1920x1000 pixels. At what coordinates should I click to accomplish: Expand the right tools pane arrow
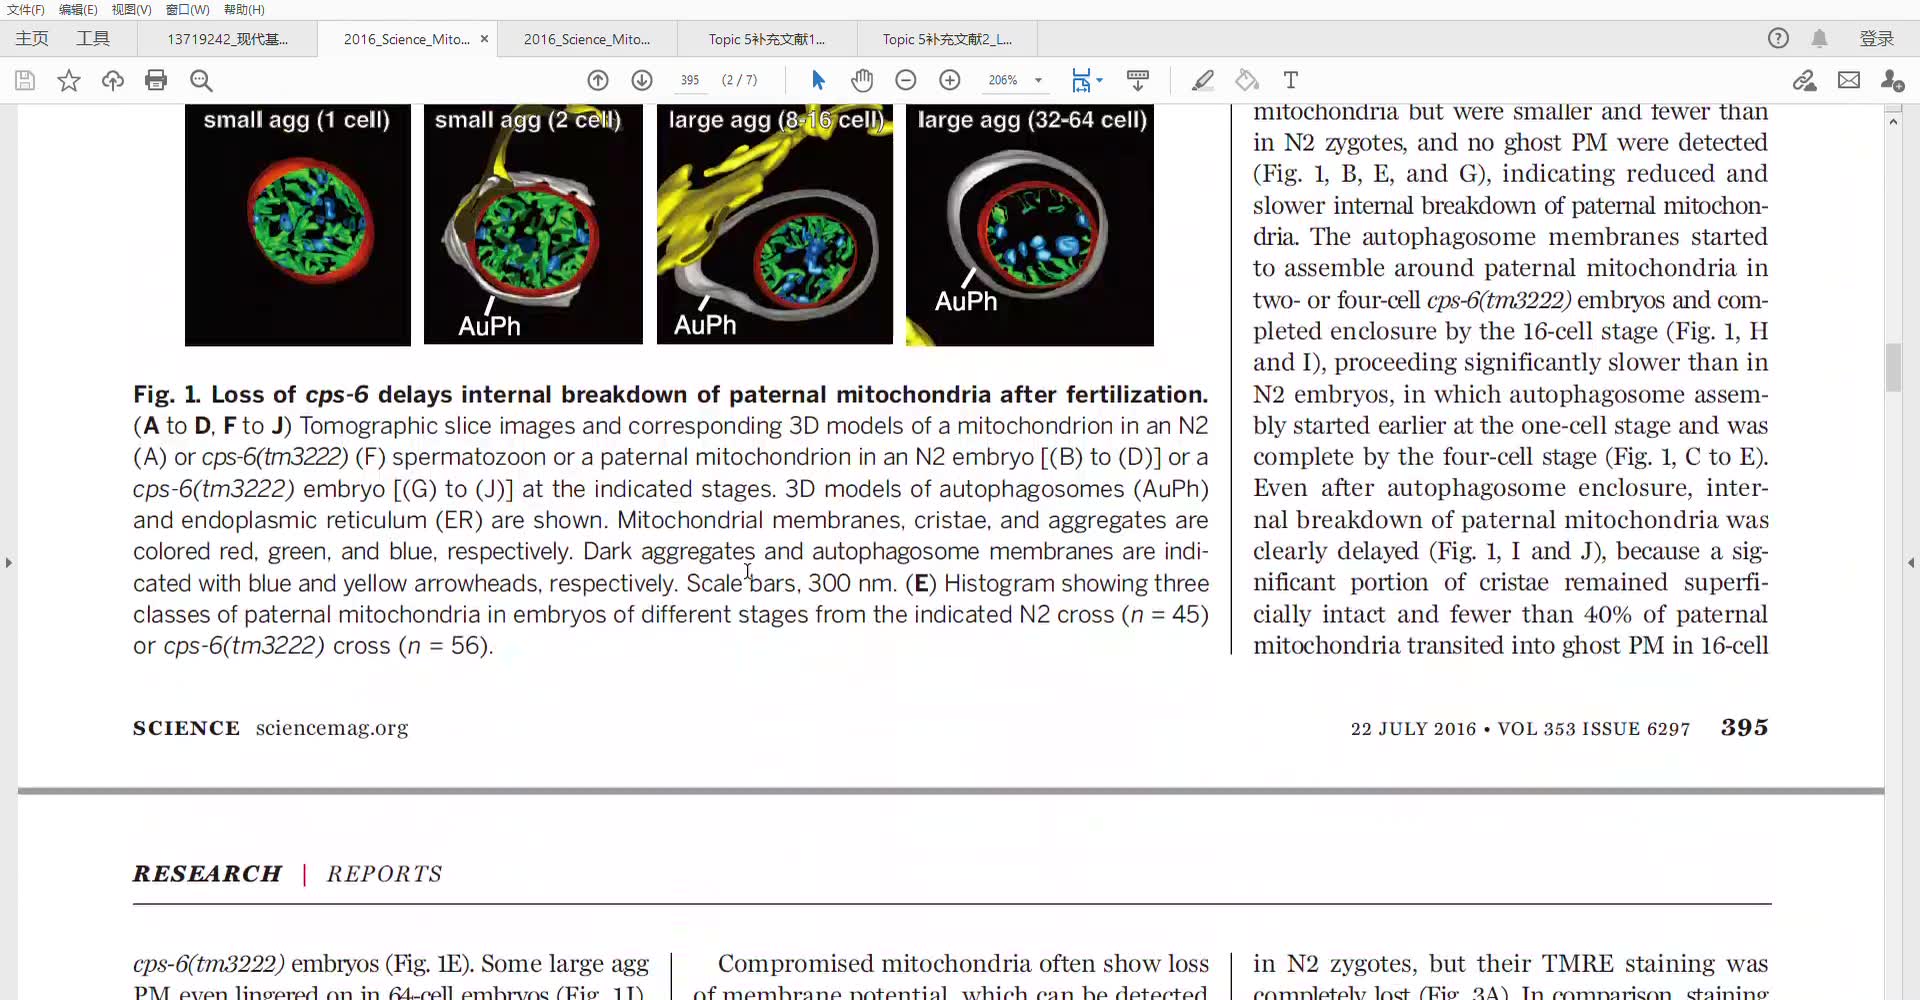click(1911, 562)
